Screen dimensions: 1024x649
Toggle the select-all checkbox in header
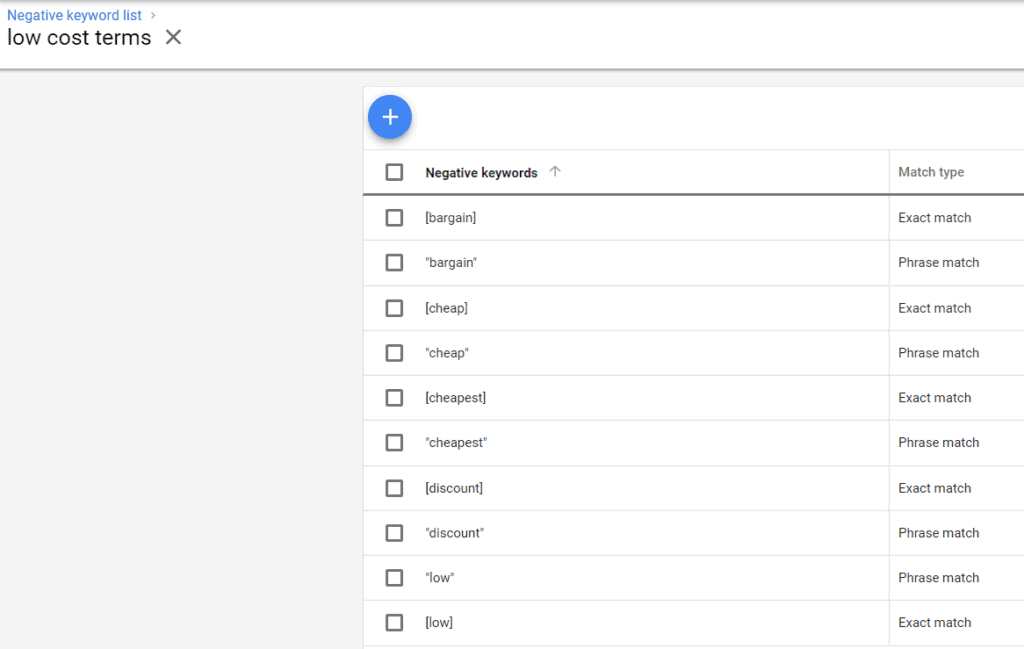394,172
